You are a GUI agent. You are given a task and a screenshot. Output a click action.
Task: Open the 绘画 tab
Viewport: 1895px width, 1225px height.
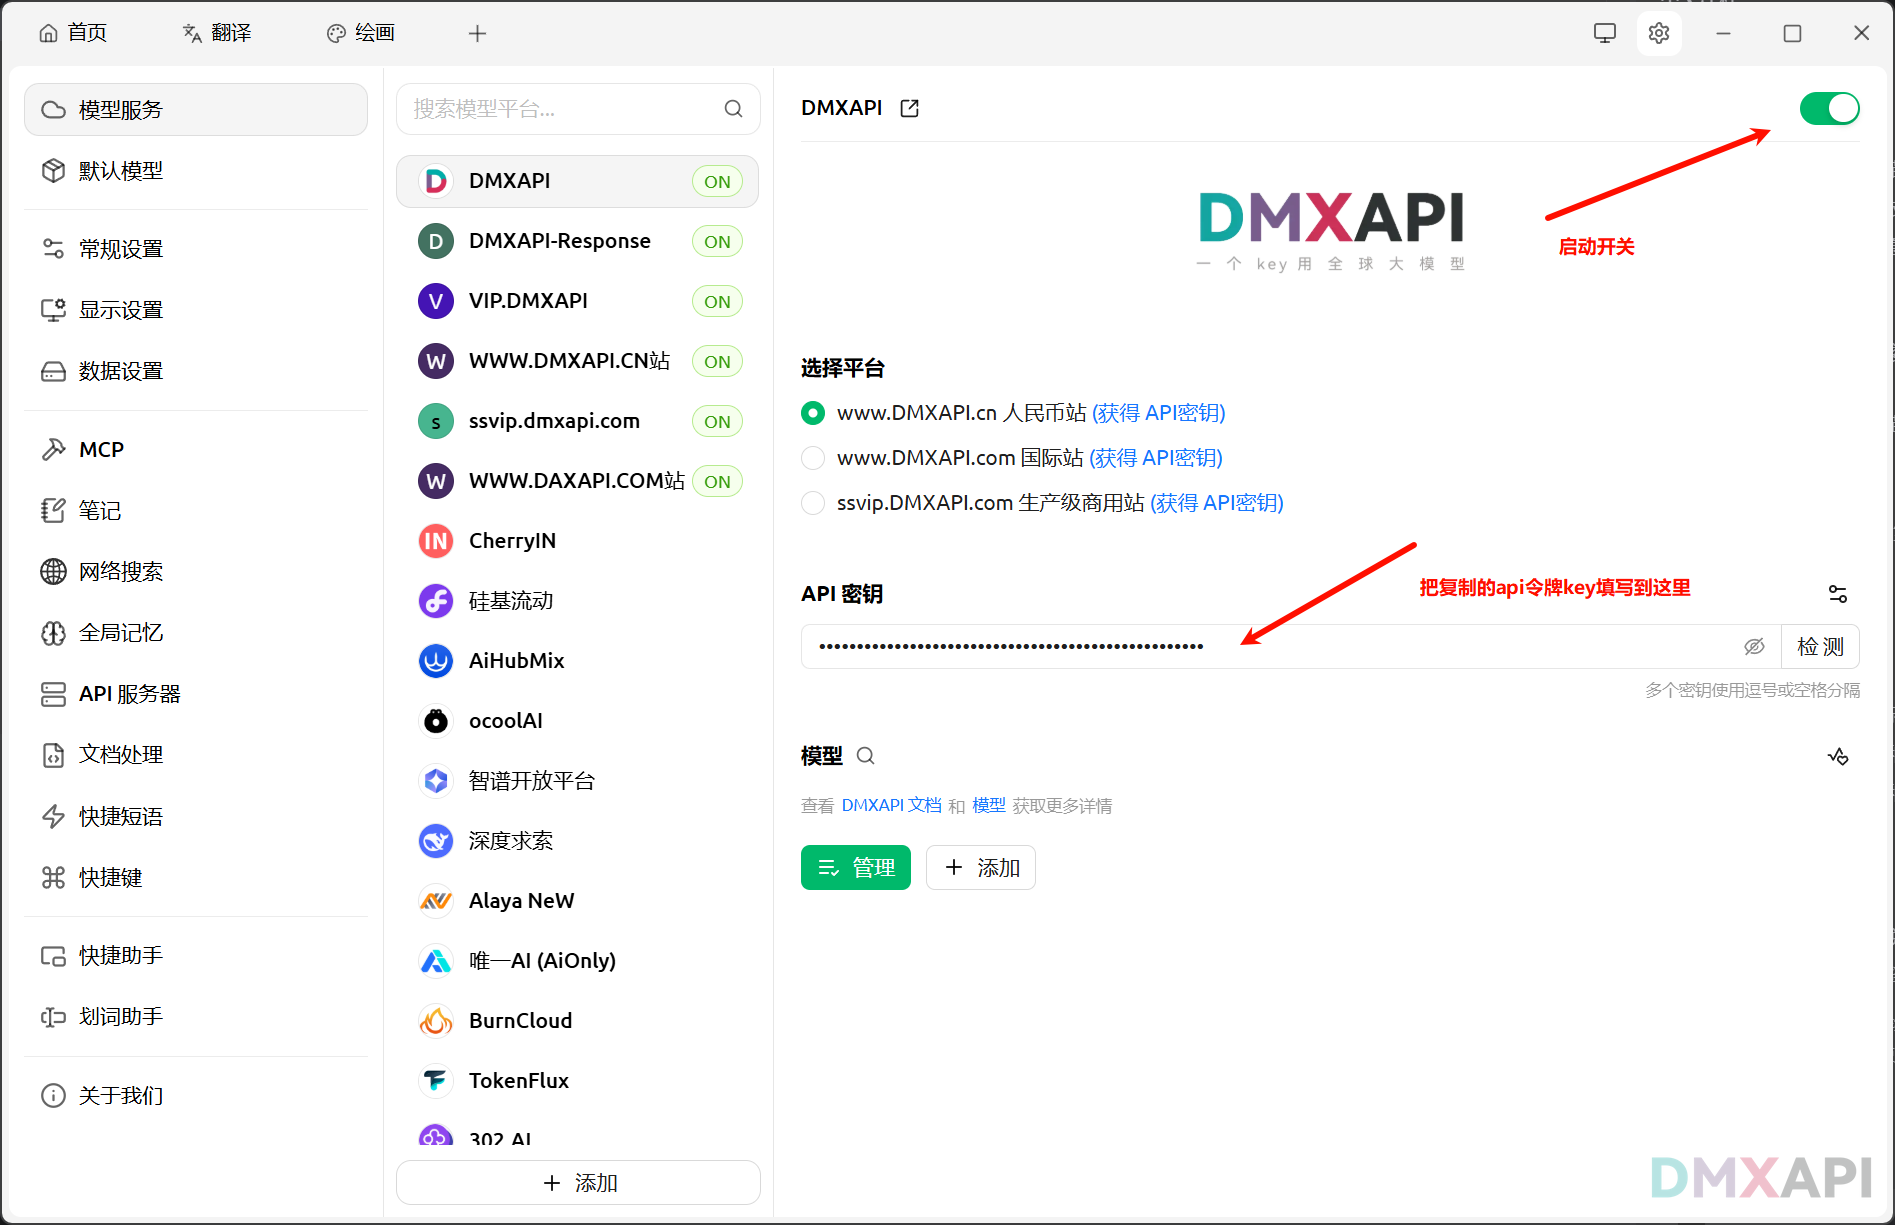click(x=361, y=33)
